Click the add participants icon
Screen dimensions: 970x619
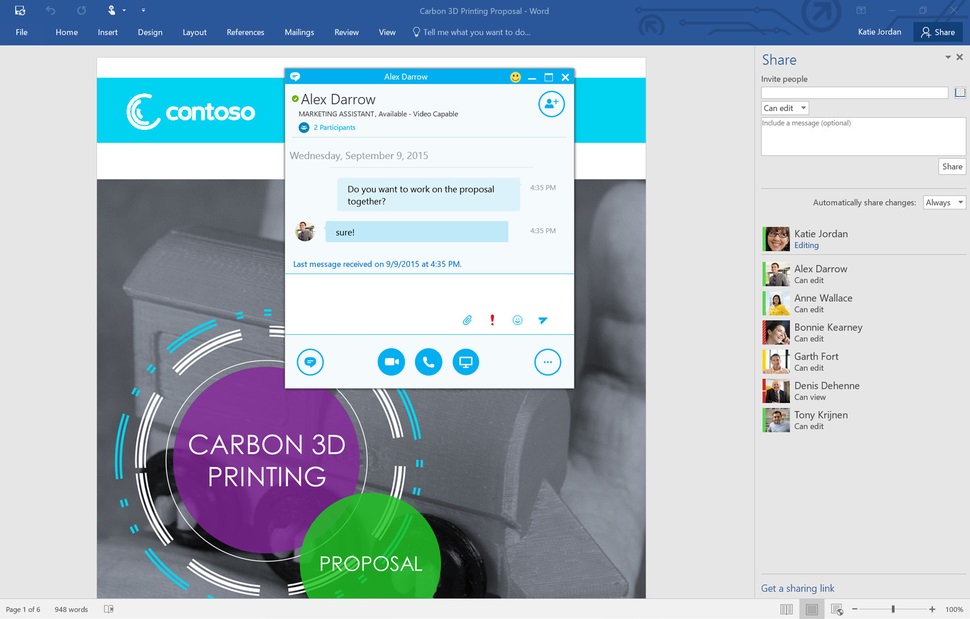point(551,104)
